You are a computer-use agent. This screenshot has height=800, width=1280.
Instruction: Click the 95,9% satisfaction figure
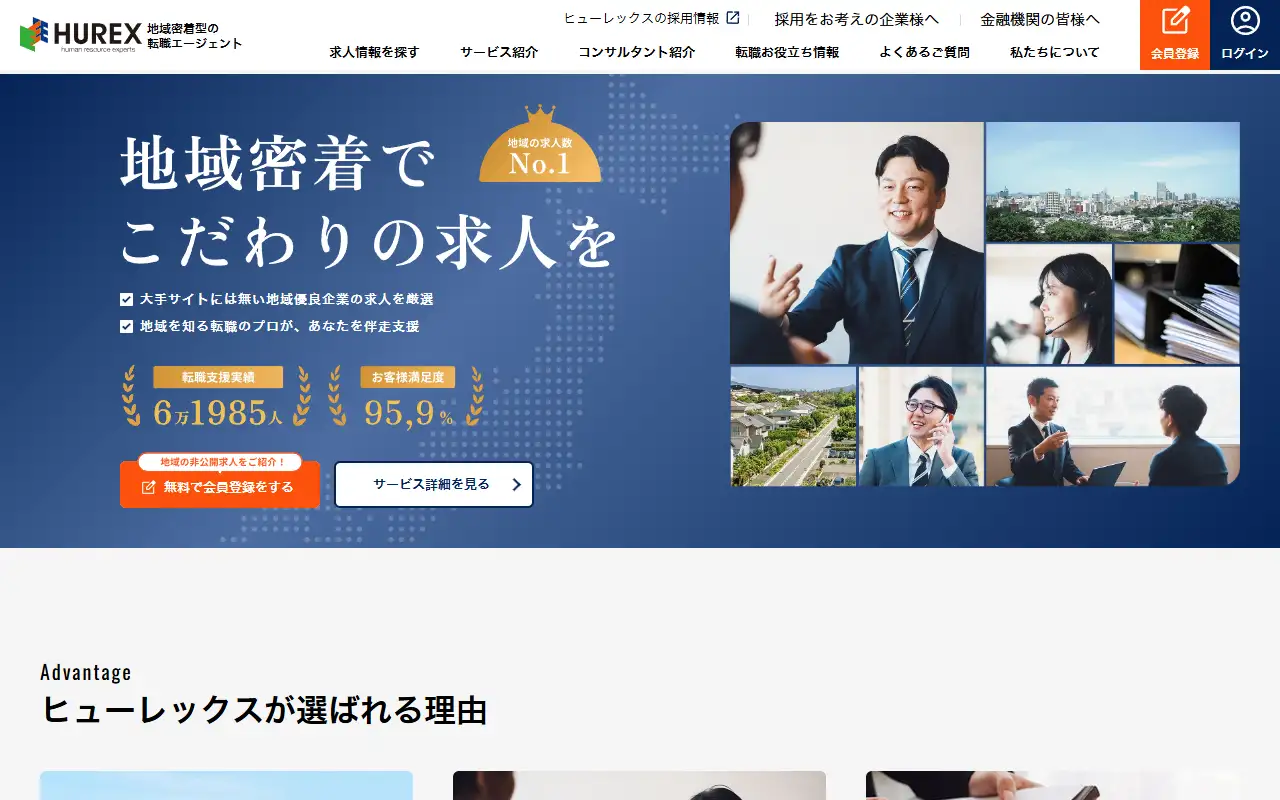pos(409,412)
